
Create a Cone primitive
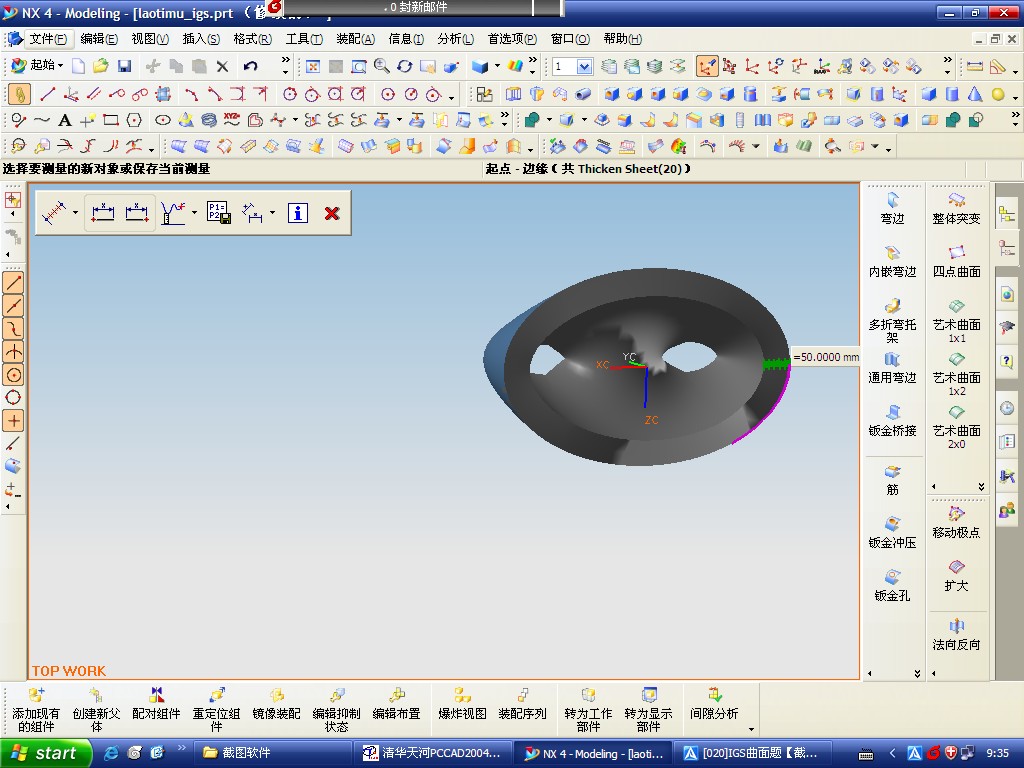point(975,94)
